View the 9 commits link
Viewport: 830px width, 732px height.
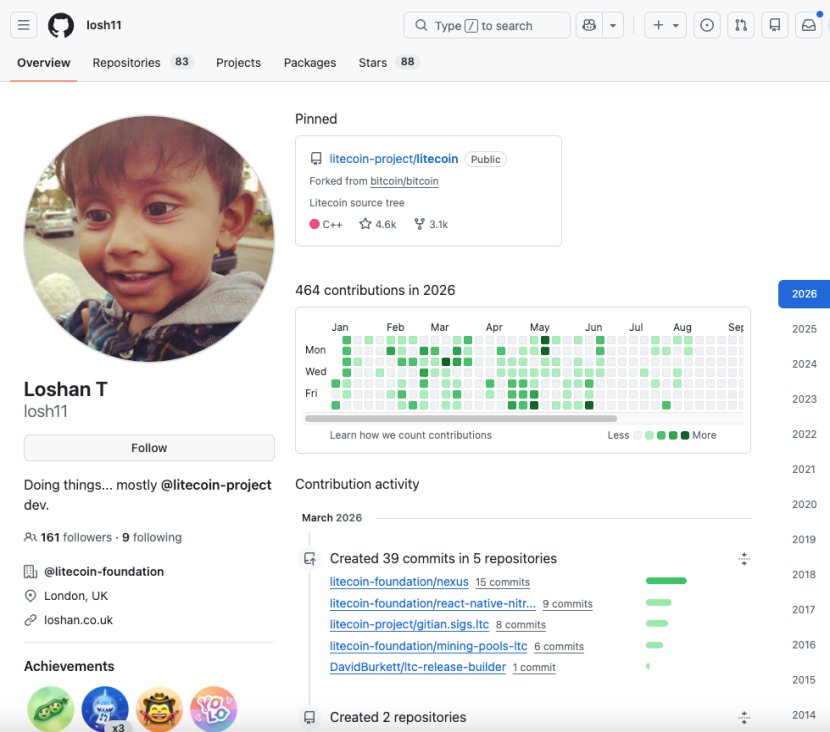coord(567,604)
